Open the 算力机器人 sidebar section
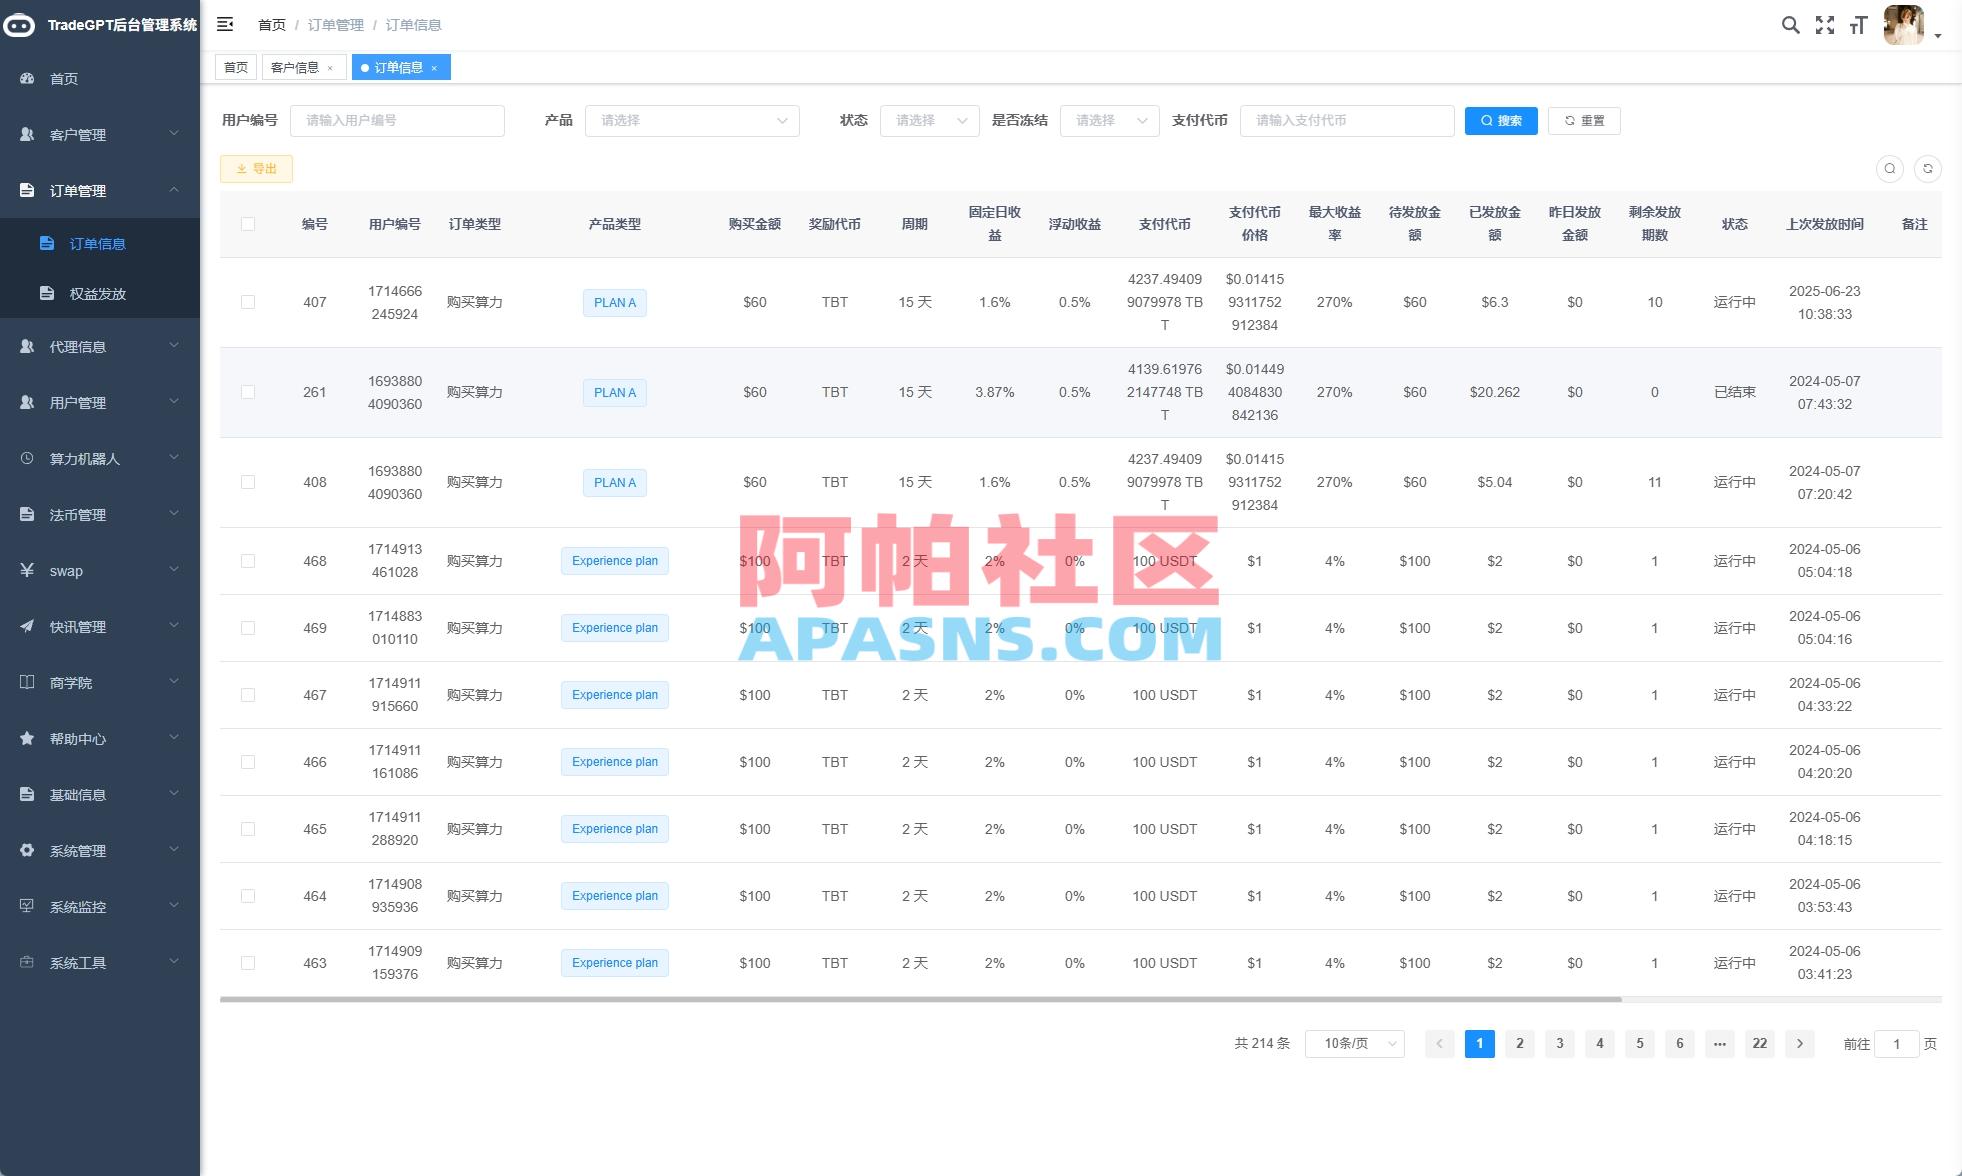 (x=100, y=458)
